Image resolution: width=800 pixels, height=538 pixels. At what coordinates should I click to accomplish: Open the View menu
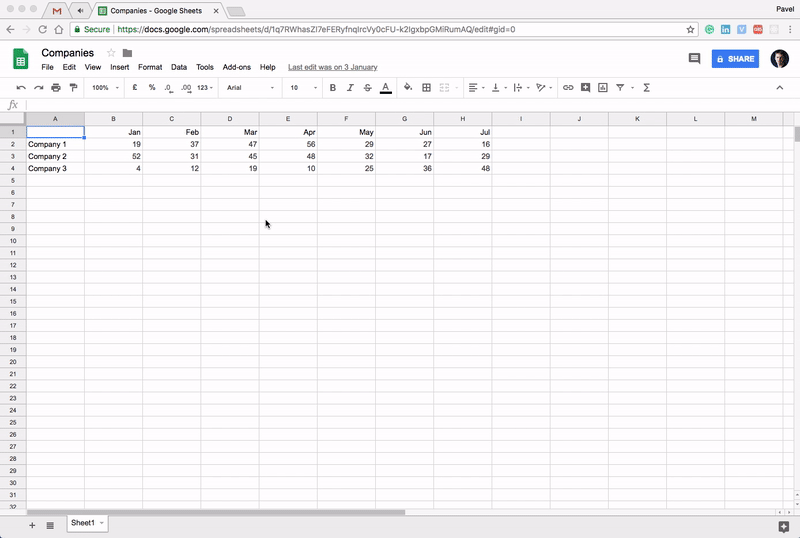pyautogui.click(x=93, y=67)
